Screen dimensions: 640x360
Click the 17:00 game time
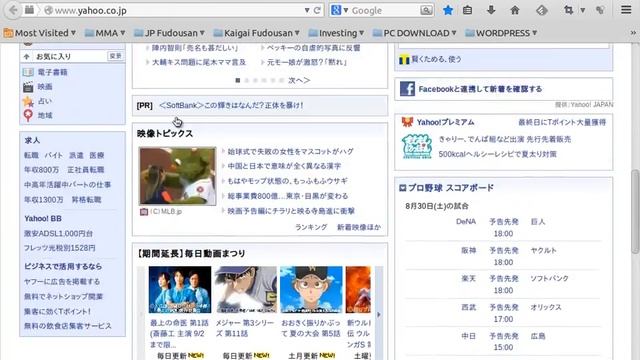tap(503, 319)
